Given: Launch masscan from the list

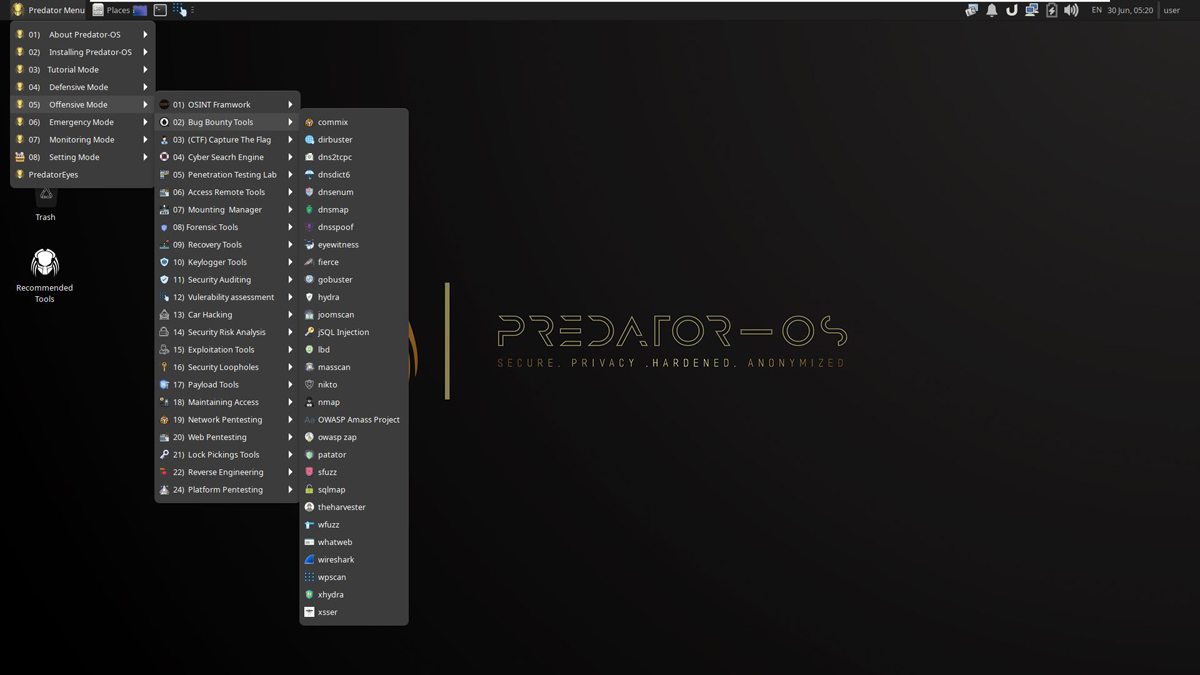Looking at the screenshot, I should 354,367.
